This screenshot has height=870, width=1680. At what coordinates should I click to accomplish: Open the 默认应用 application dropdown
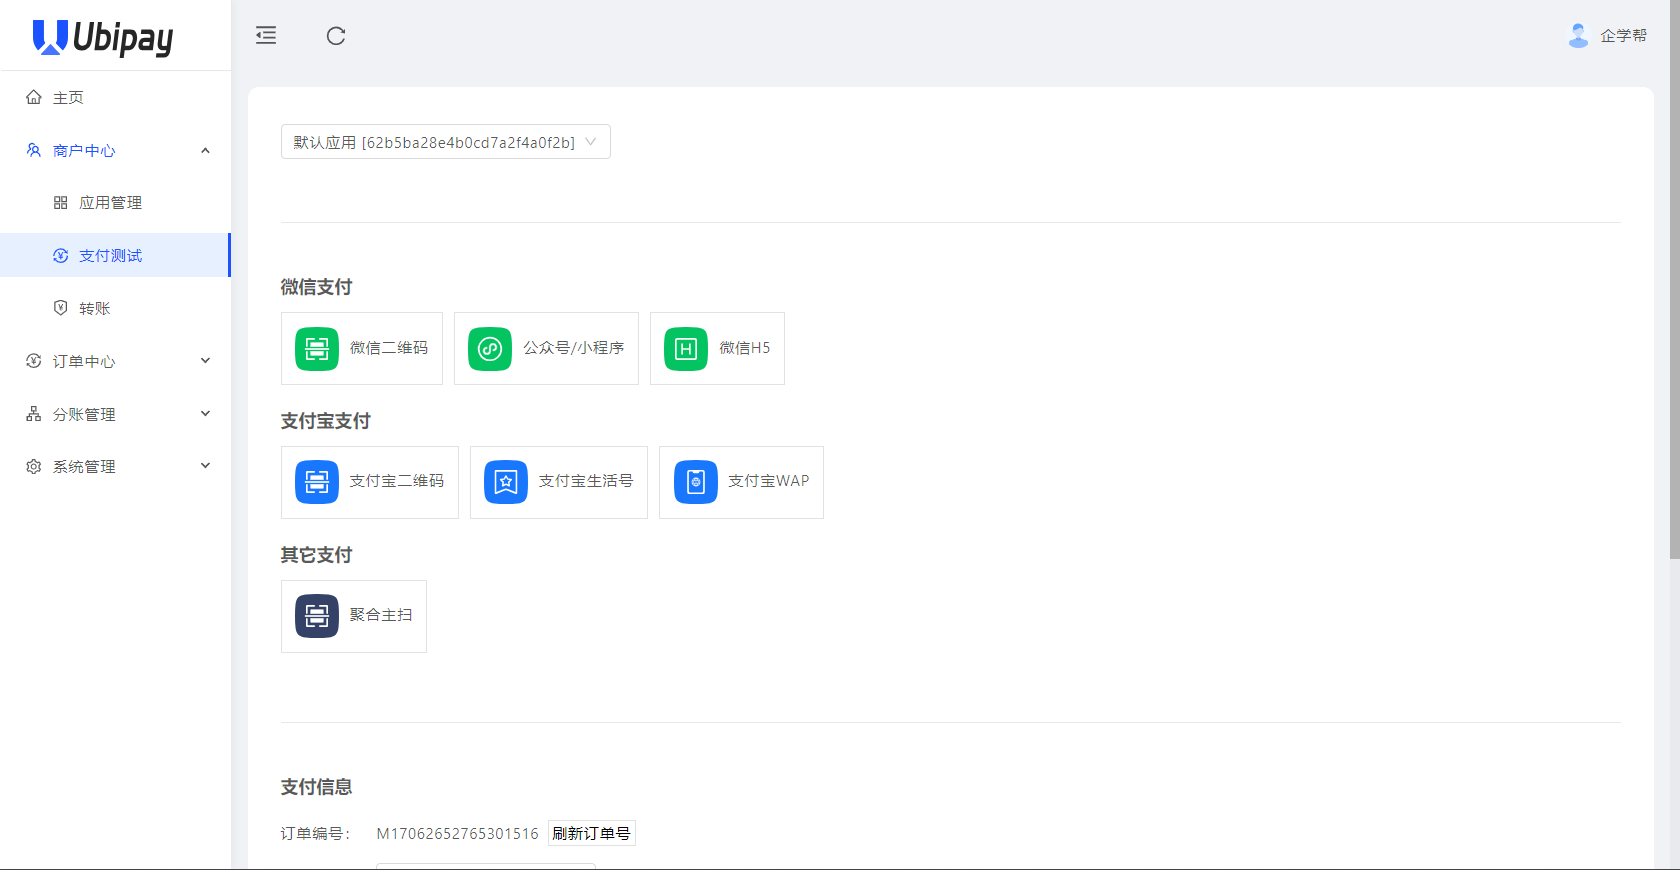pyautogui.click(x=446, y=142)
